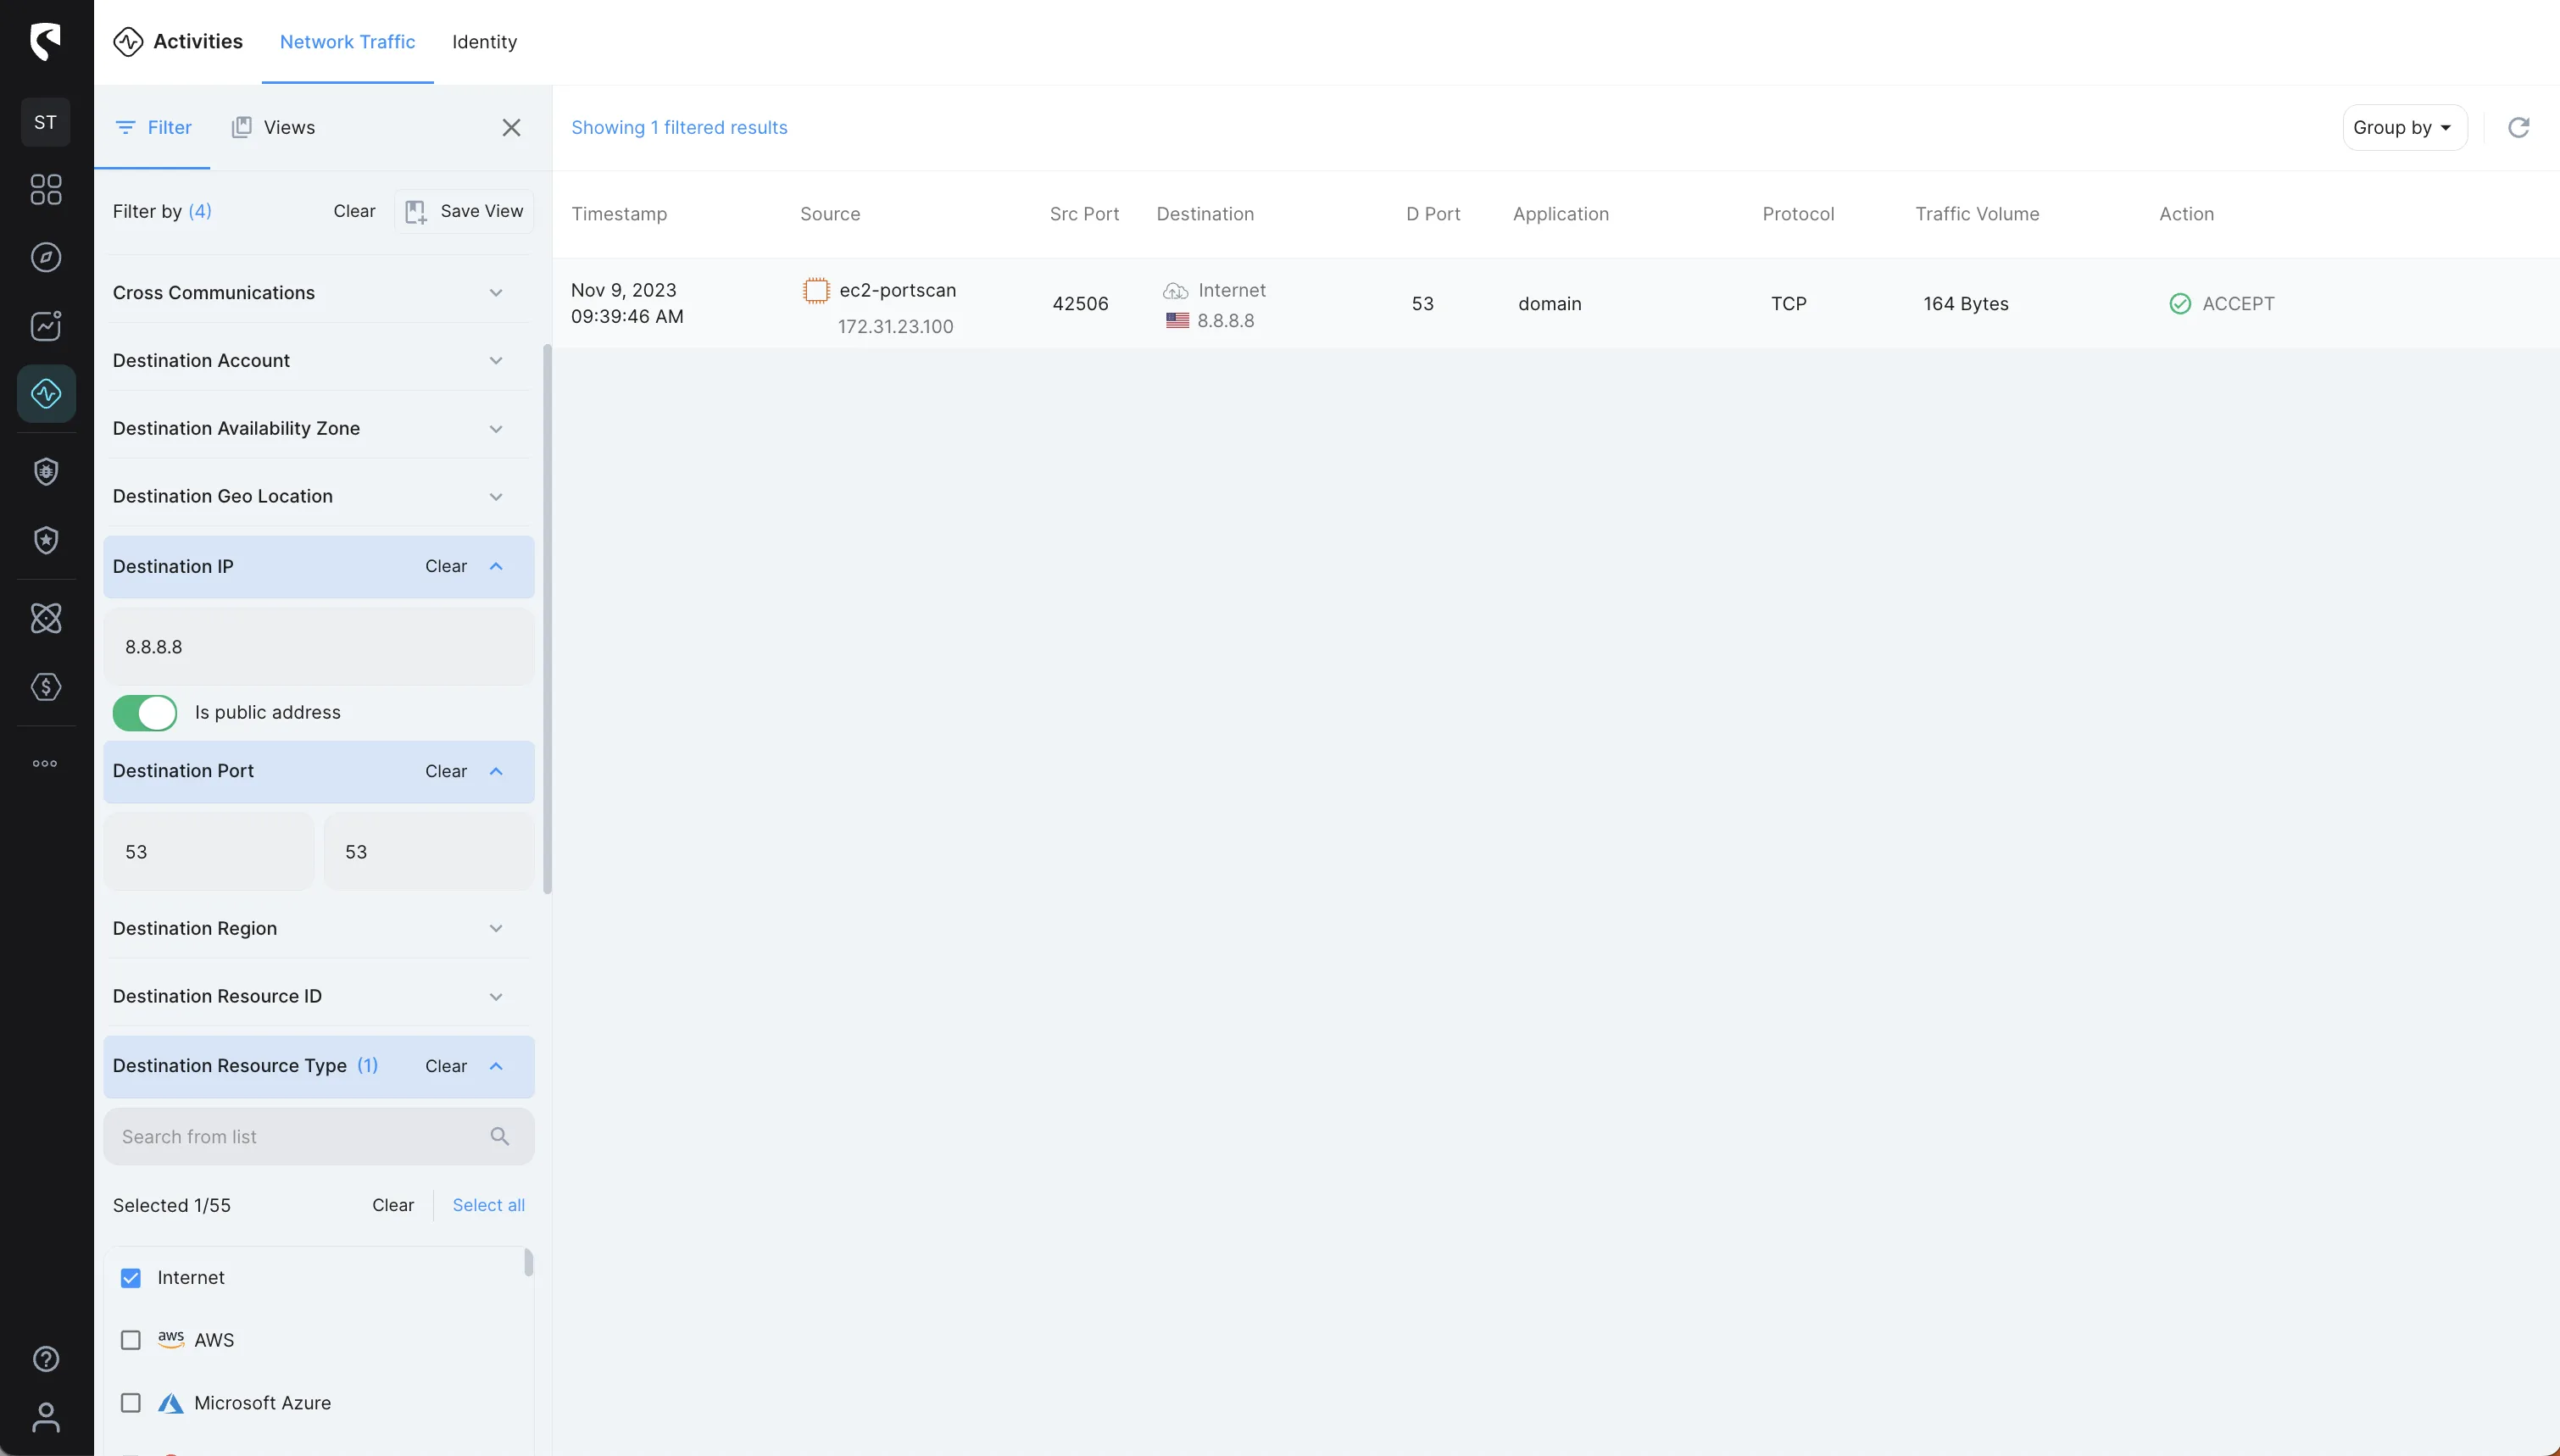The image size is (2560, 1456).
Task: Click the app logo in the sidebar
Action: (x=45, y=41)
